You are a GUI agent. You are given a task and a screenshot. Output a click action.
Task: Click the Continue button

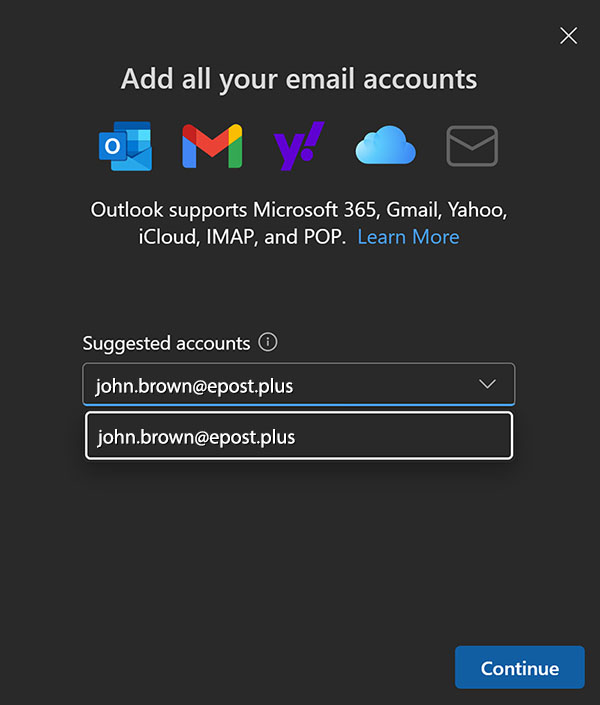point(519,668)
